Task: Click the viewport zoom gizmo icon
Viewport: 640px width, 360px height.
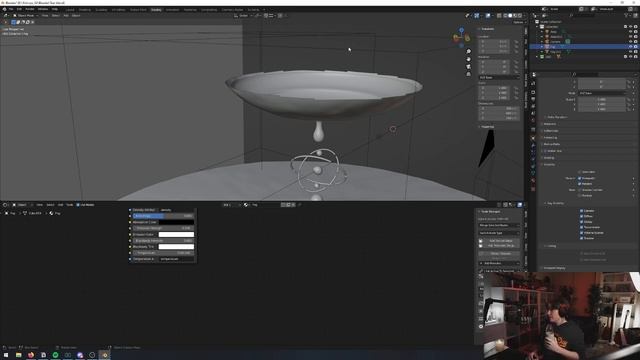Action: coord(469,51)
